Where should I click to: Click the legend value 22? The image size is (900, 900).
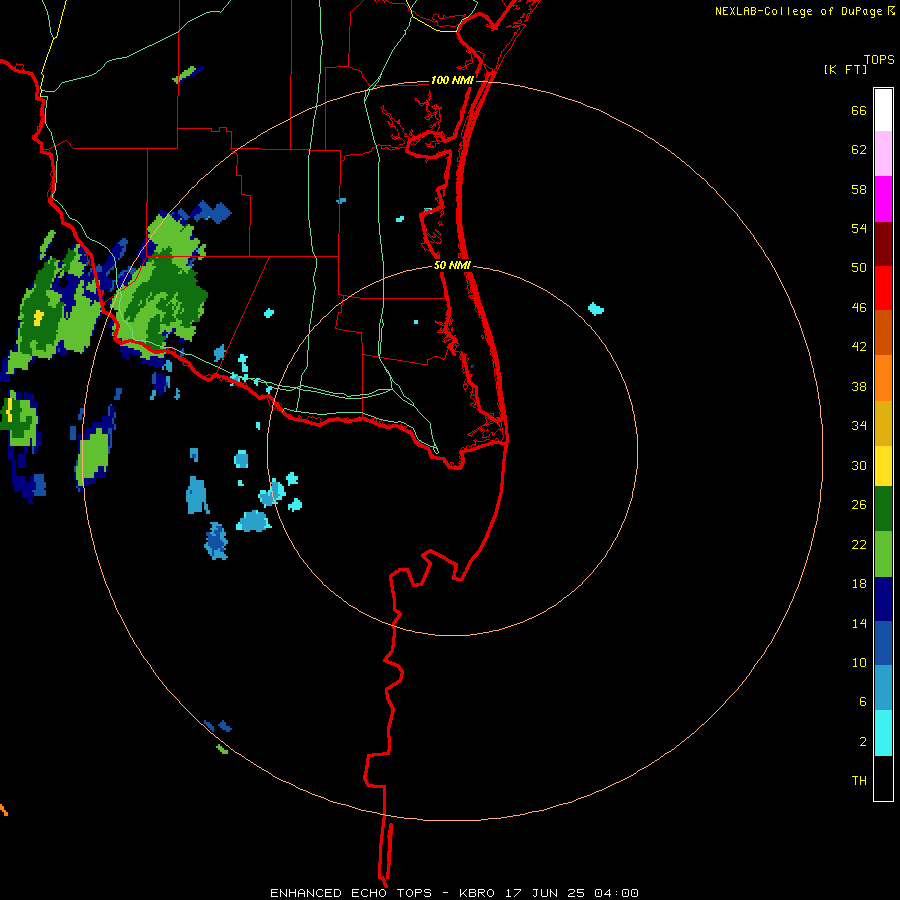pos(859,544)
